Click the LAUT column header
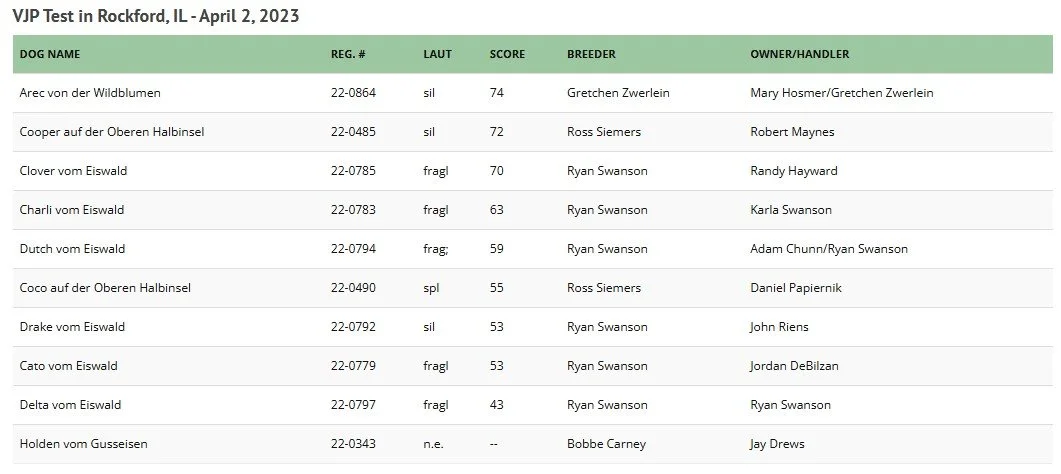The width and height of the screenshot is (1061, 474). pyautogui.click(x=437, y=54)
